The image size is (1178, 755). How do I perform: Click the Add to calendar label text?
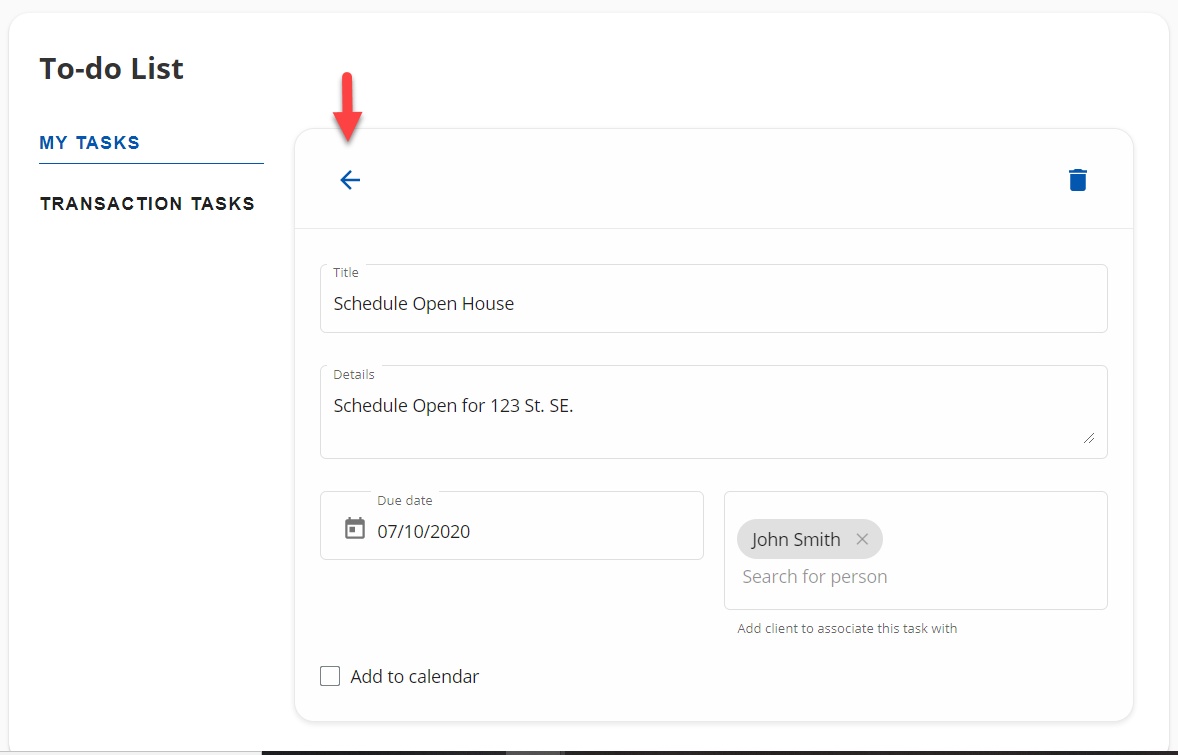[414, 677]
